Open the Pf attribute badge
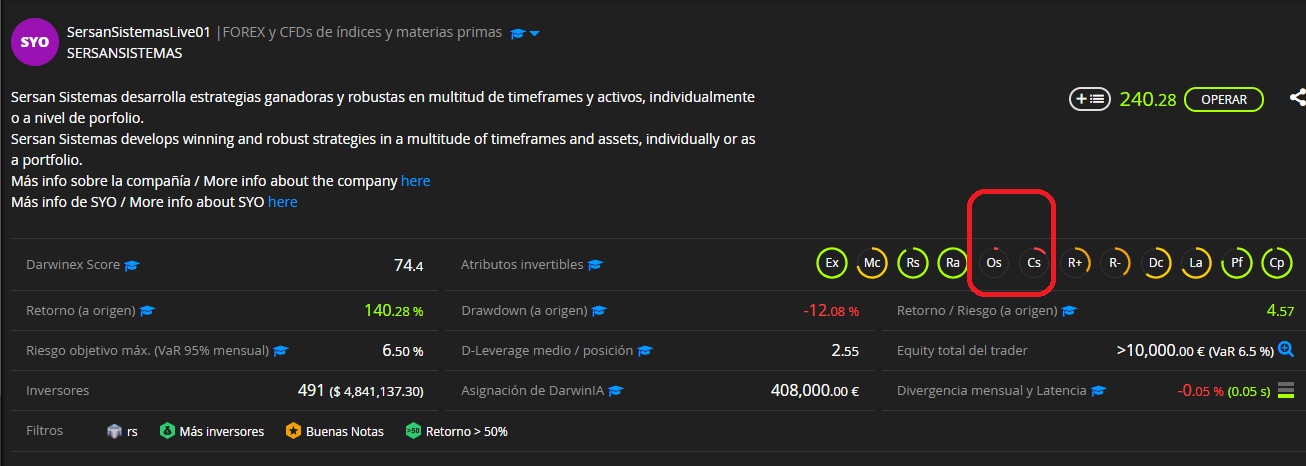Viewport: 1306px width, 466px height. coord(1237,263)
